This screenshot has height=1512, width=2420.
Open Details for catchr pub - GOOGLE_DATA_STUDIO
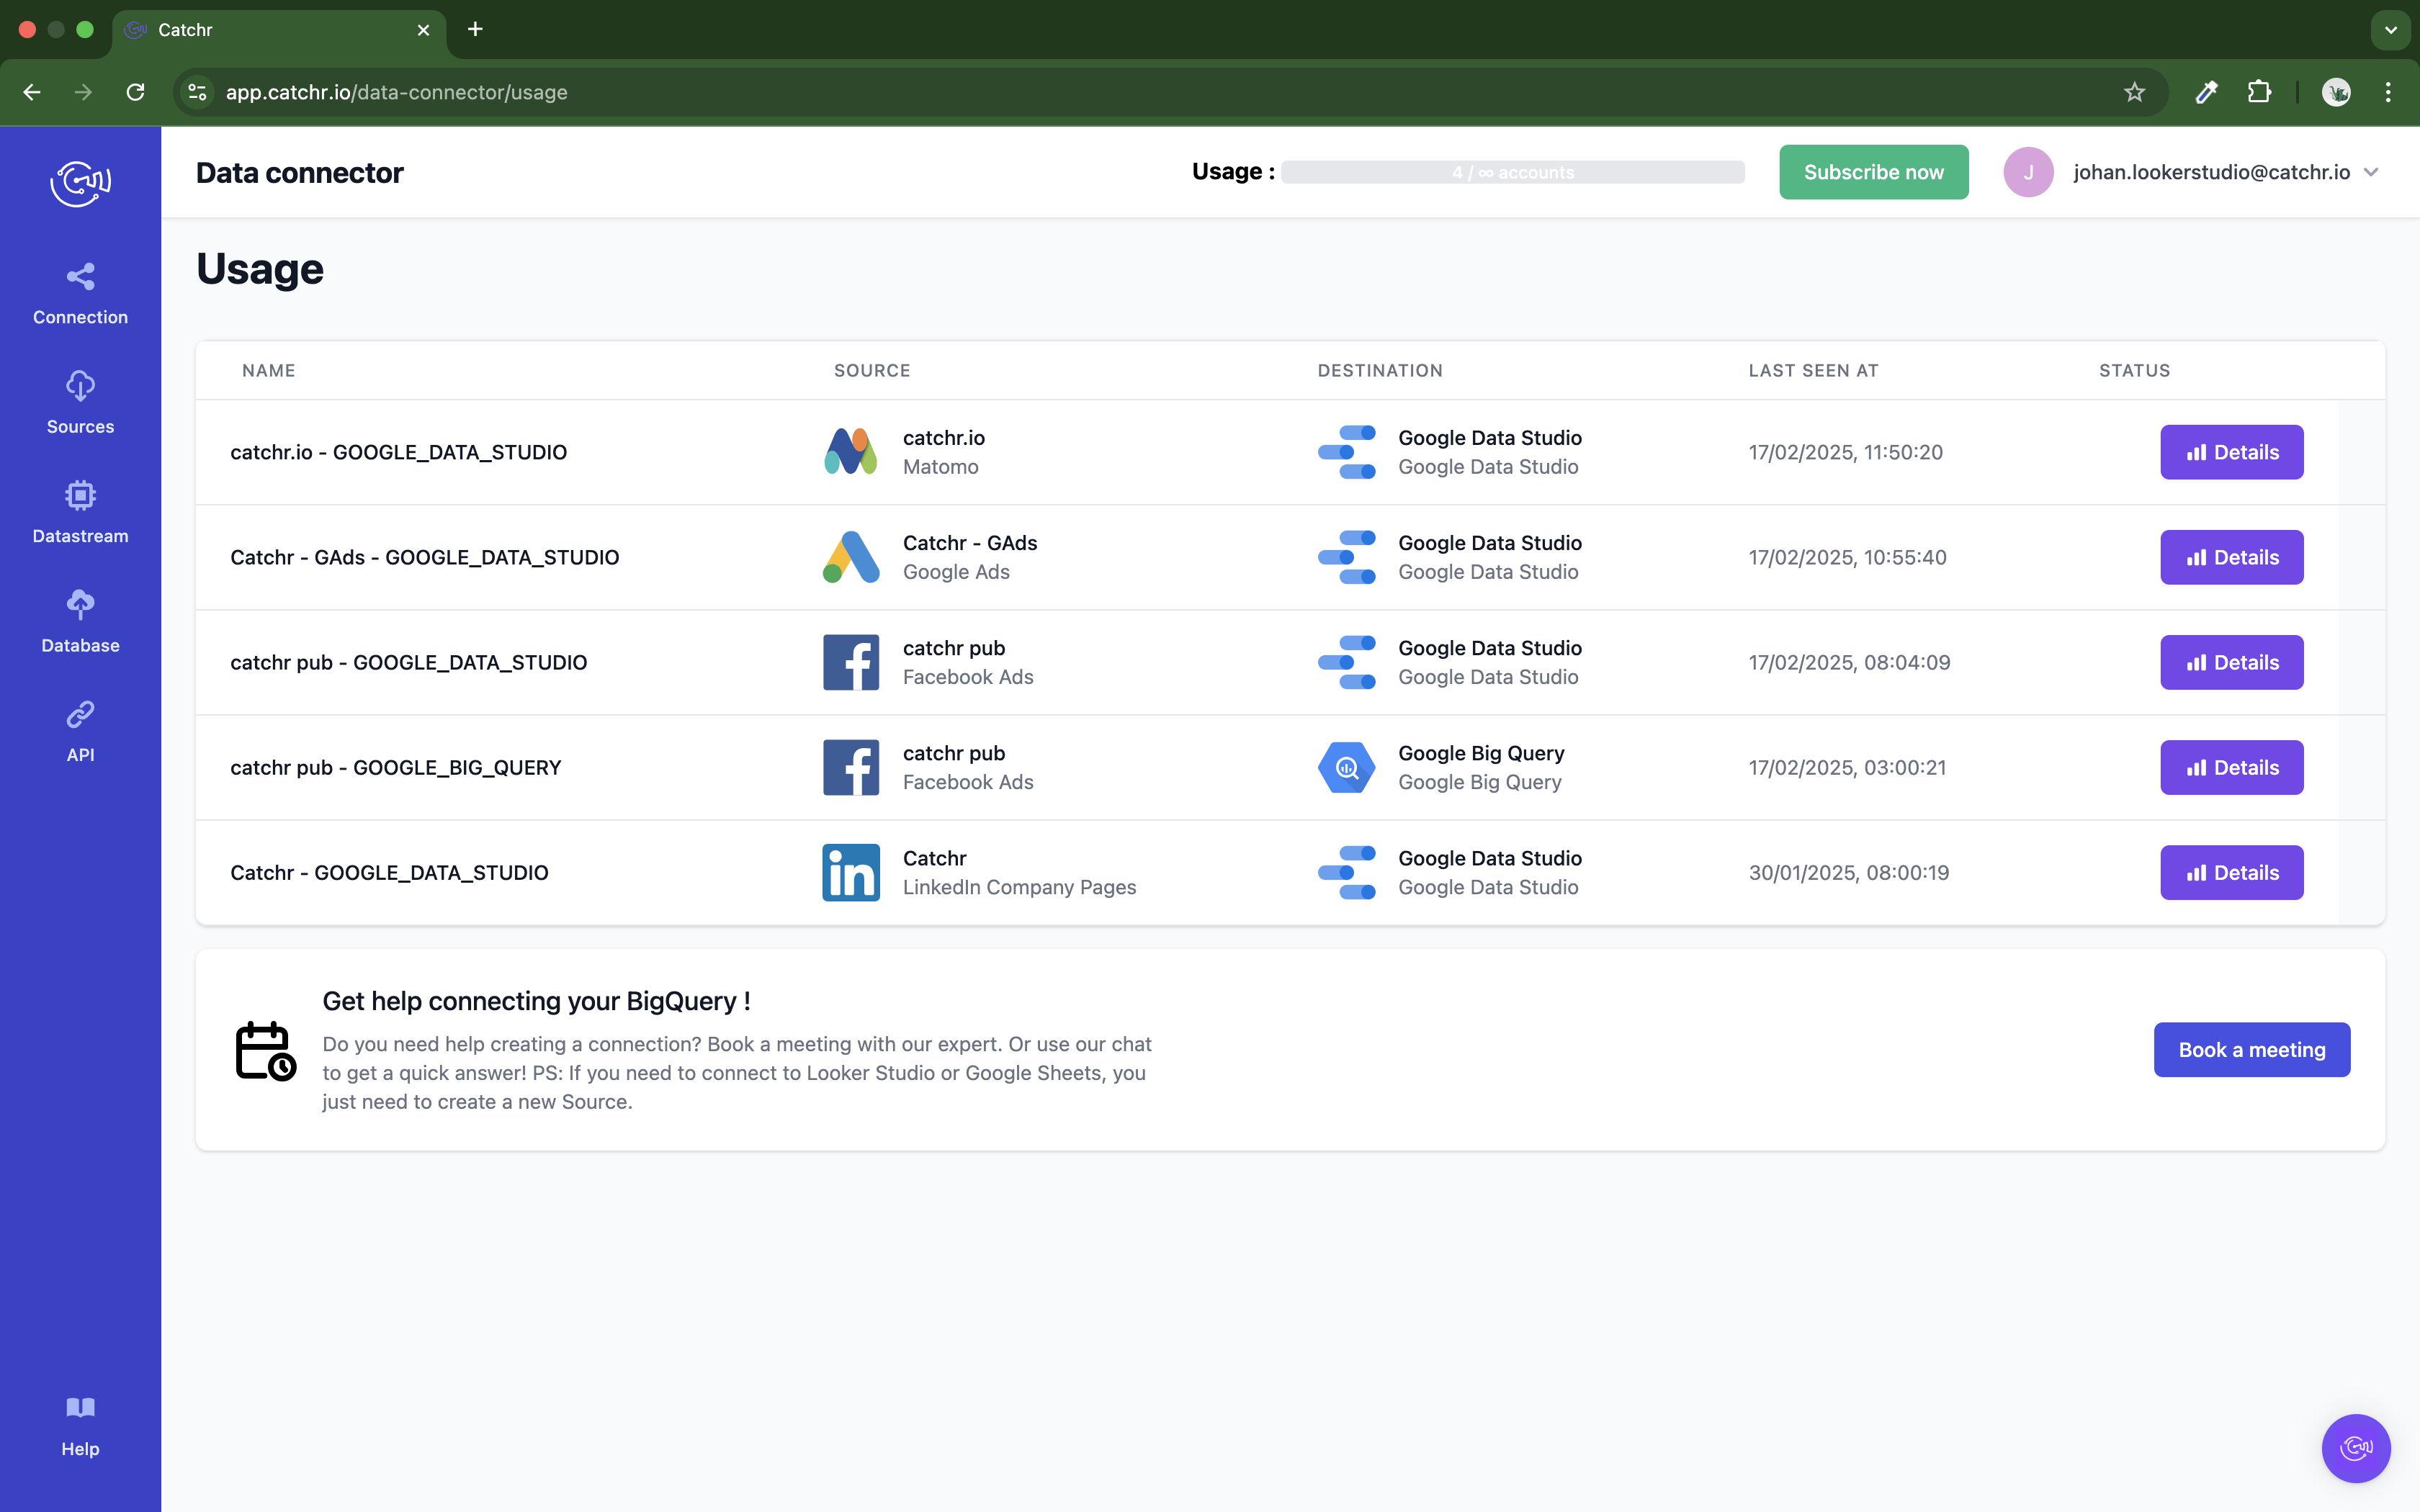point(2231,662)
